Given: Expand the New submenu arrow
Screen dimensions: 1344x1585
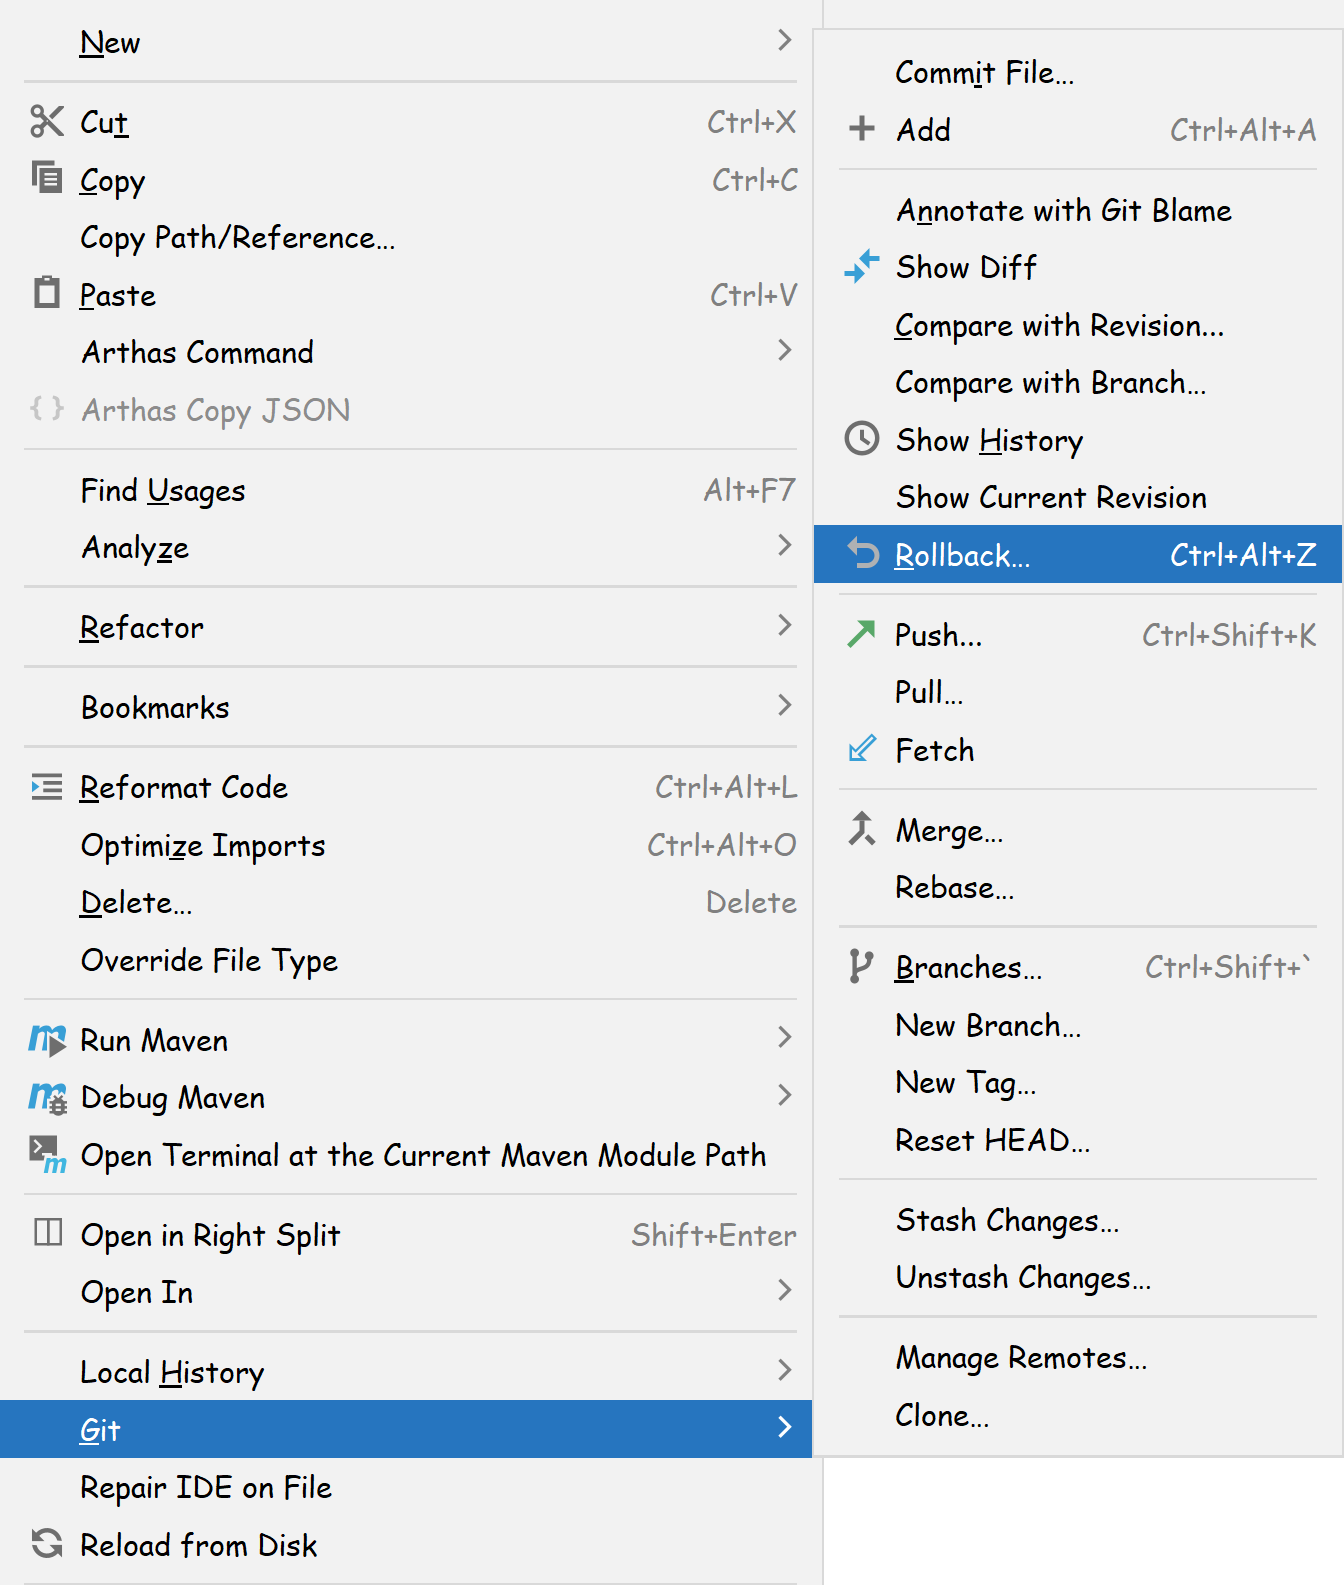Looking at the screenshot, I should pyautogui.click(x=785, y=41).
